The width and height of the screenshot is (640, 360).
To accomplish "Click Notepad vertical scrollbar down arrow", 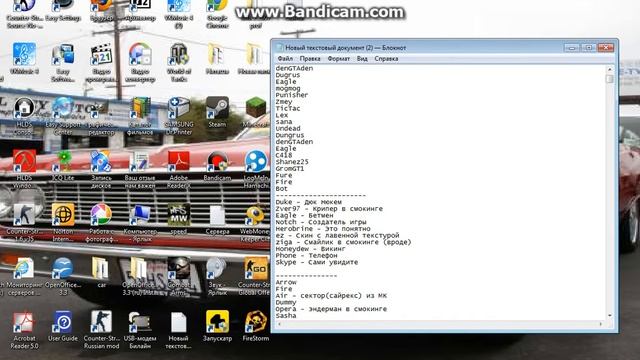I will [610, 316].
